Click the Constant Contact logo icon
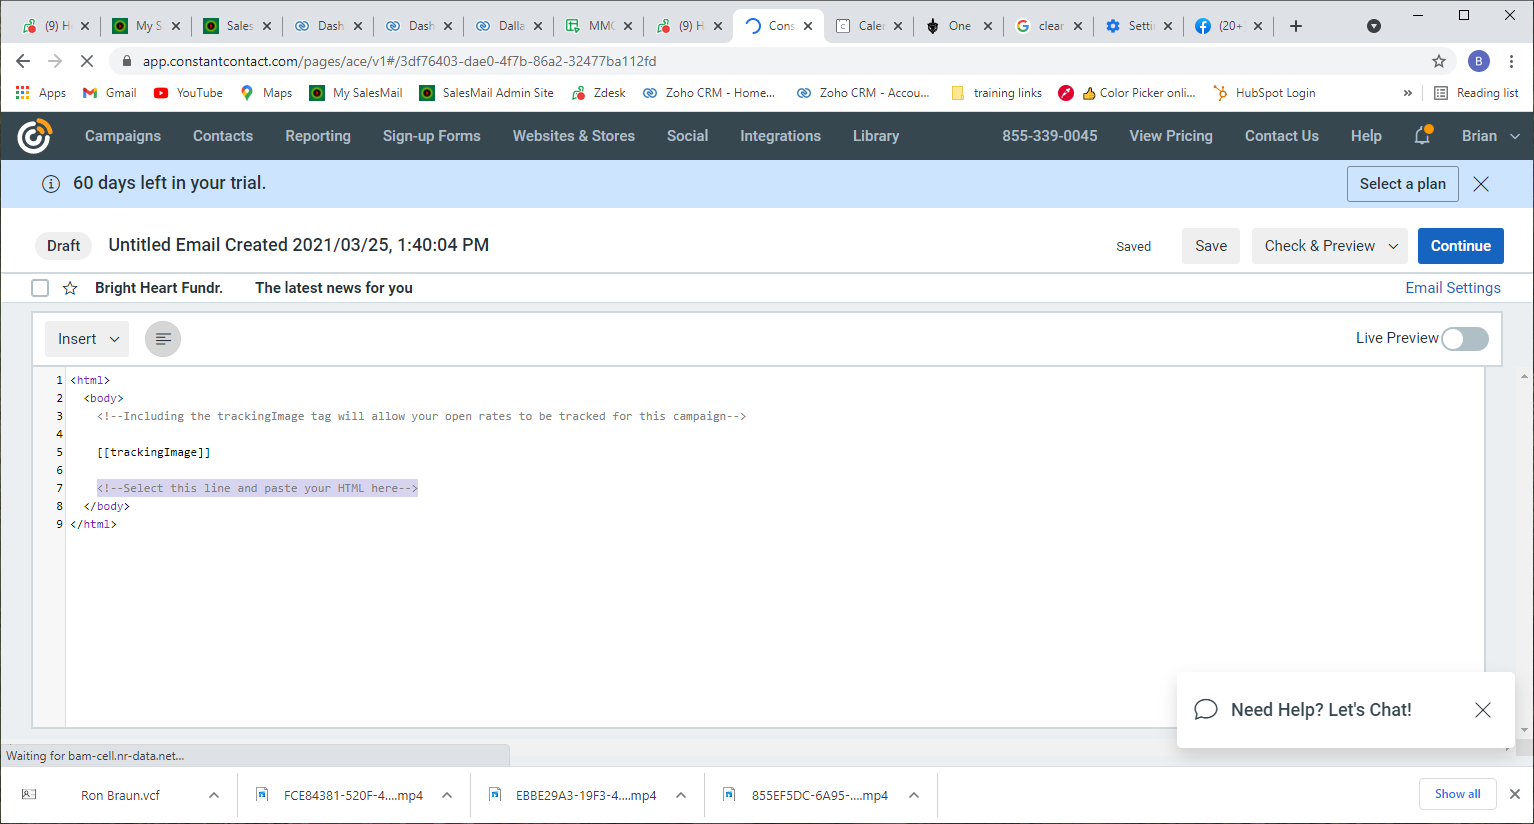1534x824 pixels. click(34, 136)
